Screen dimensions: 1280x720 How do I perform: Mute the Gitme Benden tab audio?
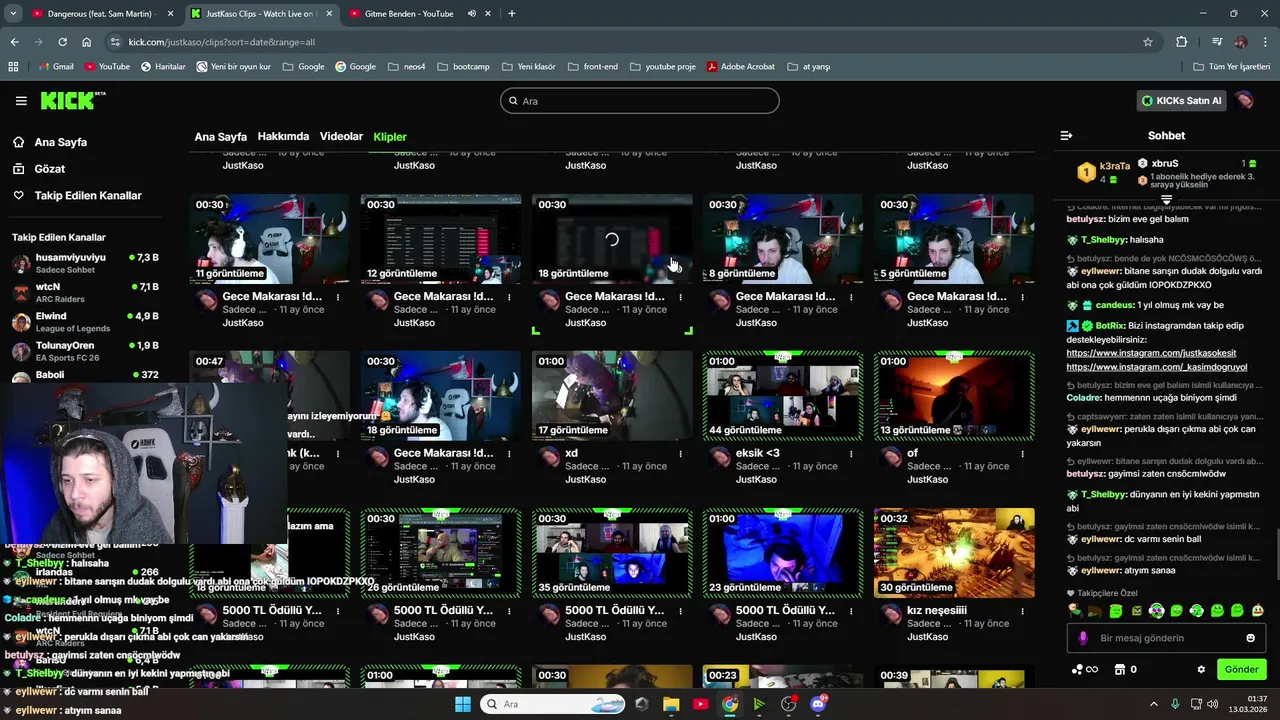click(472, 14)
